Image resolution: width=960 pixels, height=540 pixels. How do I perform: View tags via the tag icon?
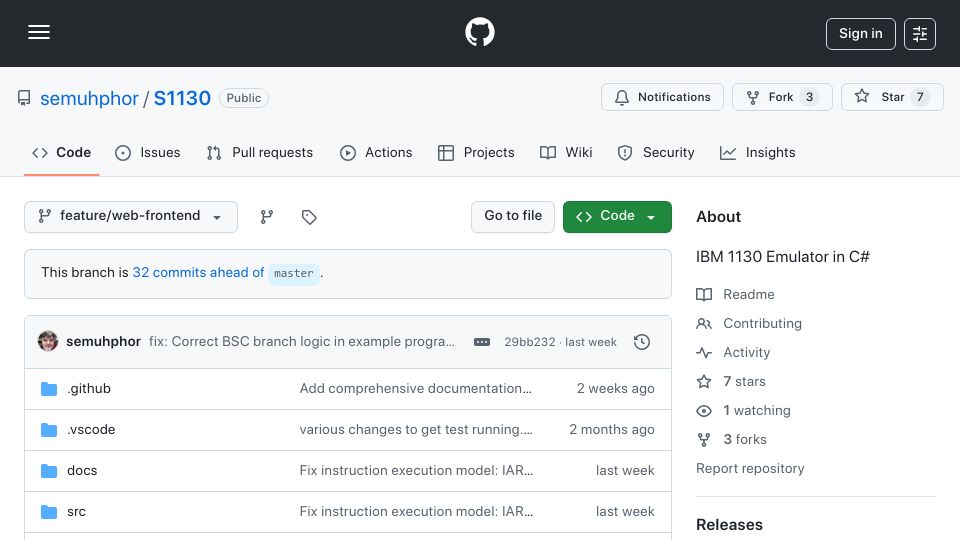[x=309, y=217]
